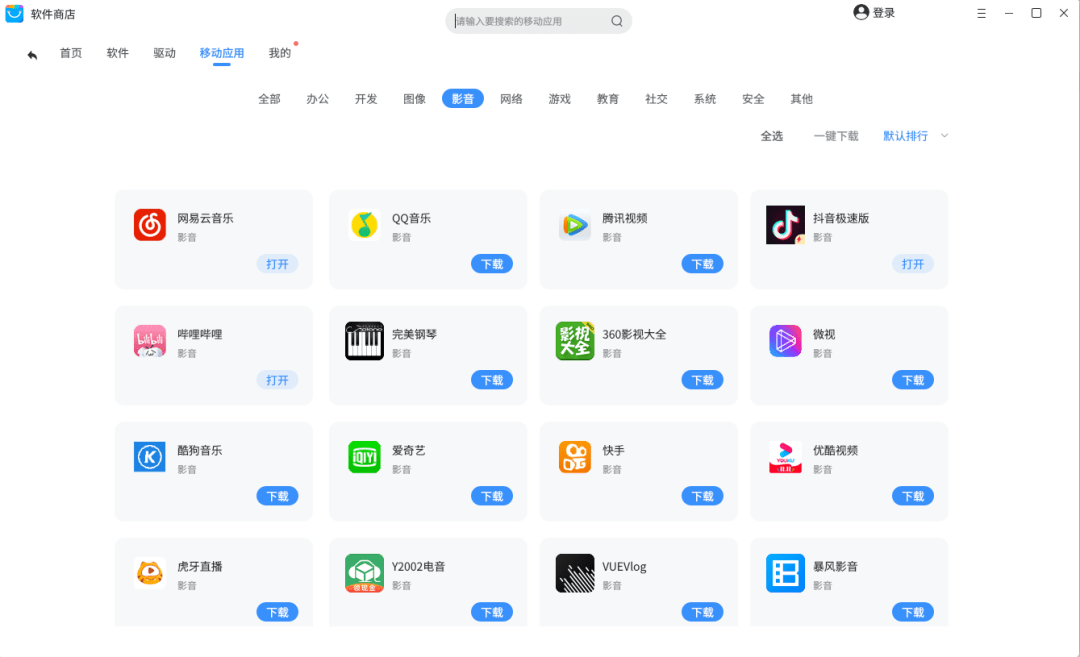Download 微视 with its 下载 button
Screen dimensions: 1080x657
(913, 380)
